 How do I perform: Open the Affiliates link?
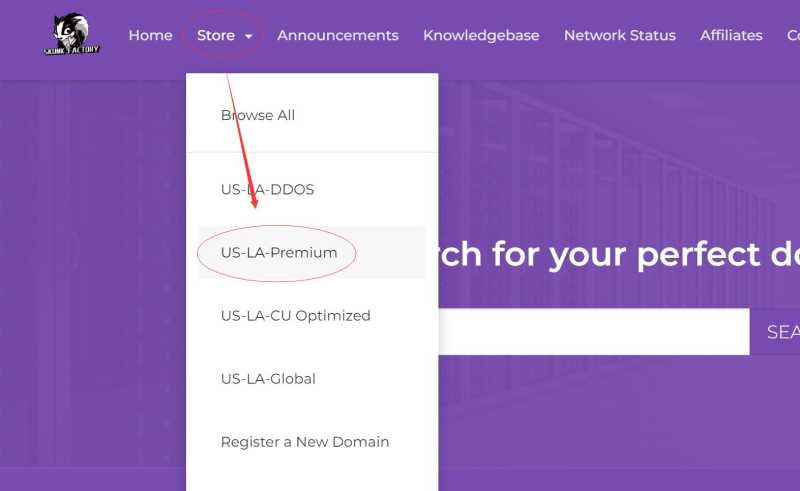(731, 35)
